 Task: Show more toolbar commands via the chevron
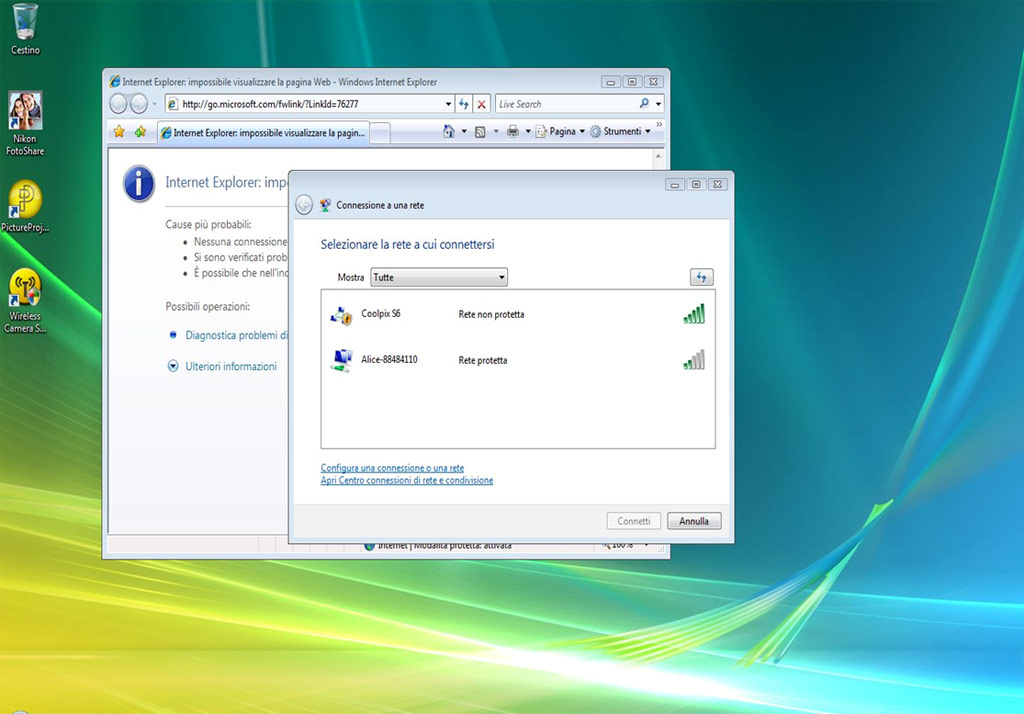pyautogui.click(x=659, y=124)
